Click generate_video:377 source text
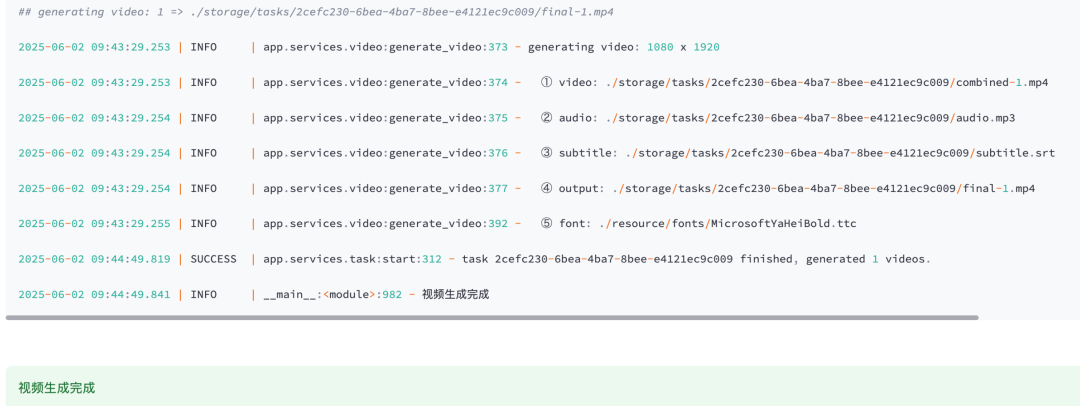The height and width of the screenshot is (406, 1080). click(x=448, y=188)
